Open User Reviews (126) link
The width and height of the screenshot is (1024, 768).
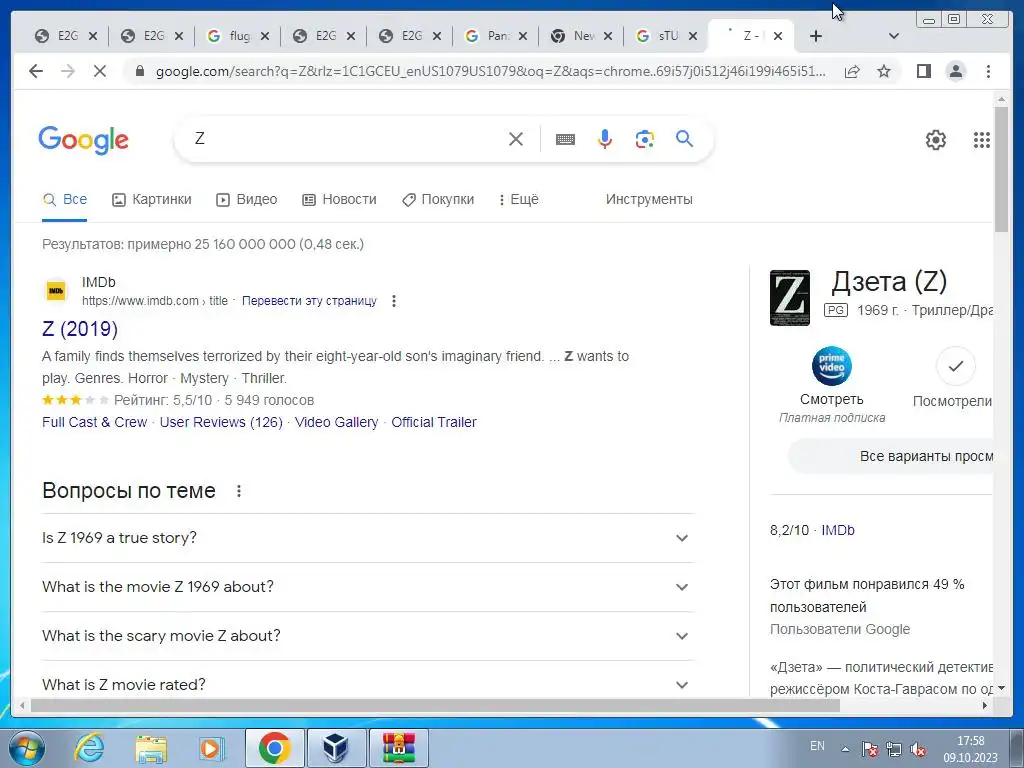tap(221, 423)
